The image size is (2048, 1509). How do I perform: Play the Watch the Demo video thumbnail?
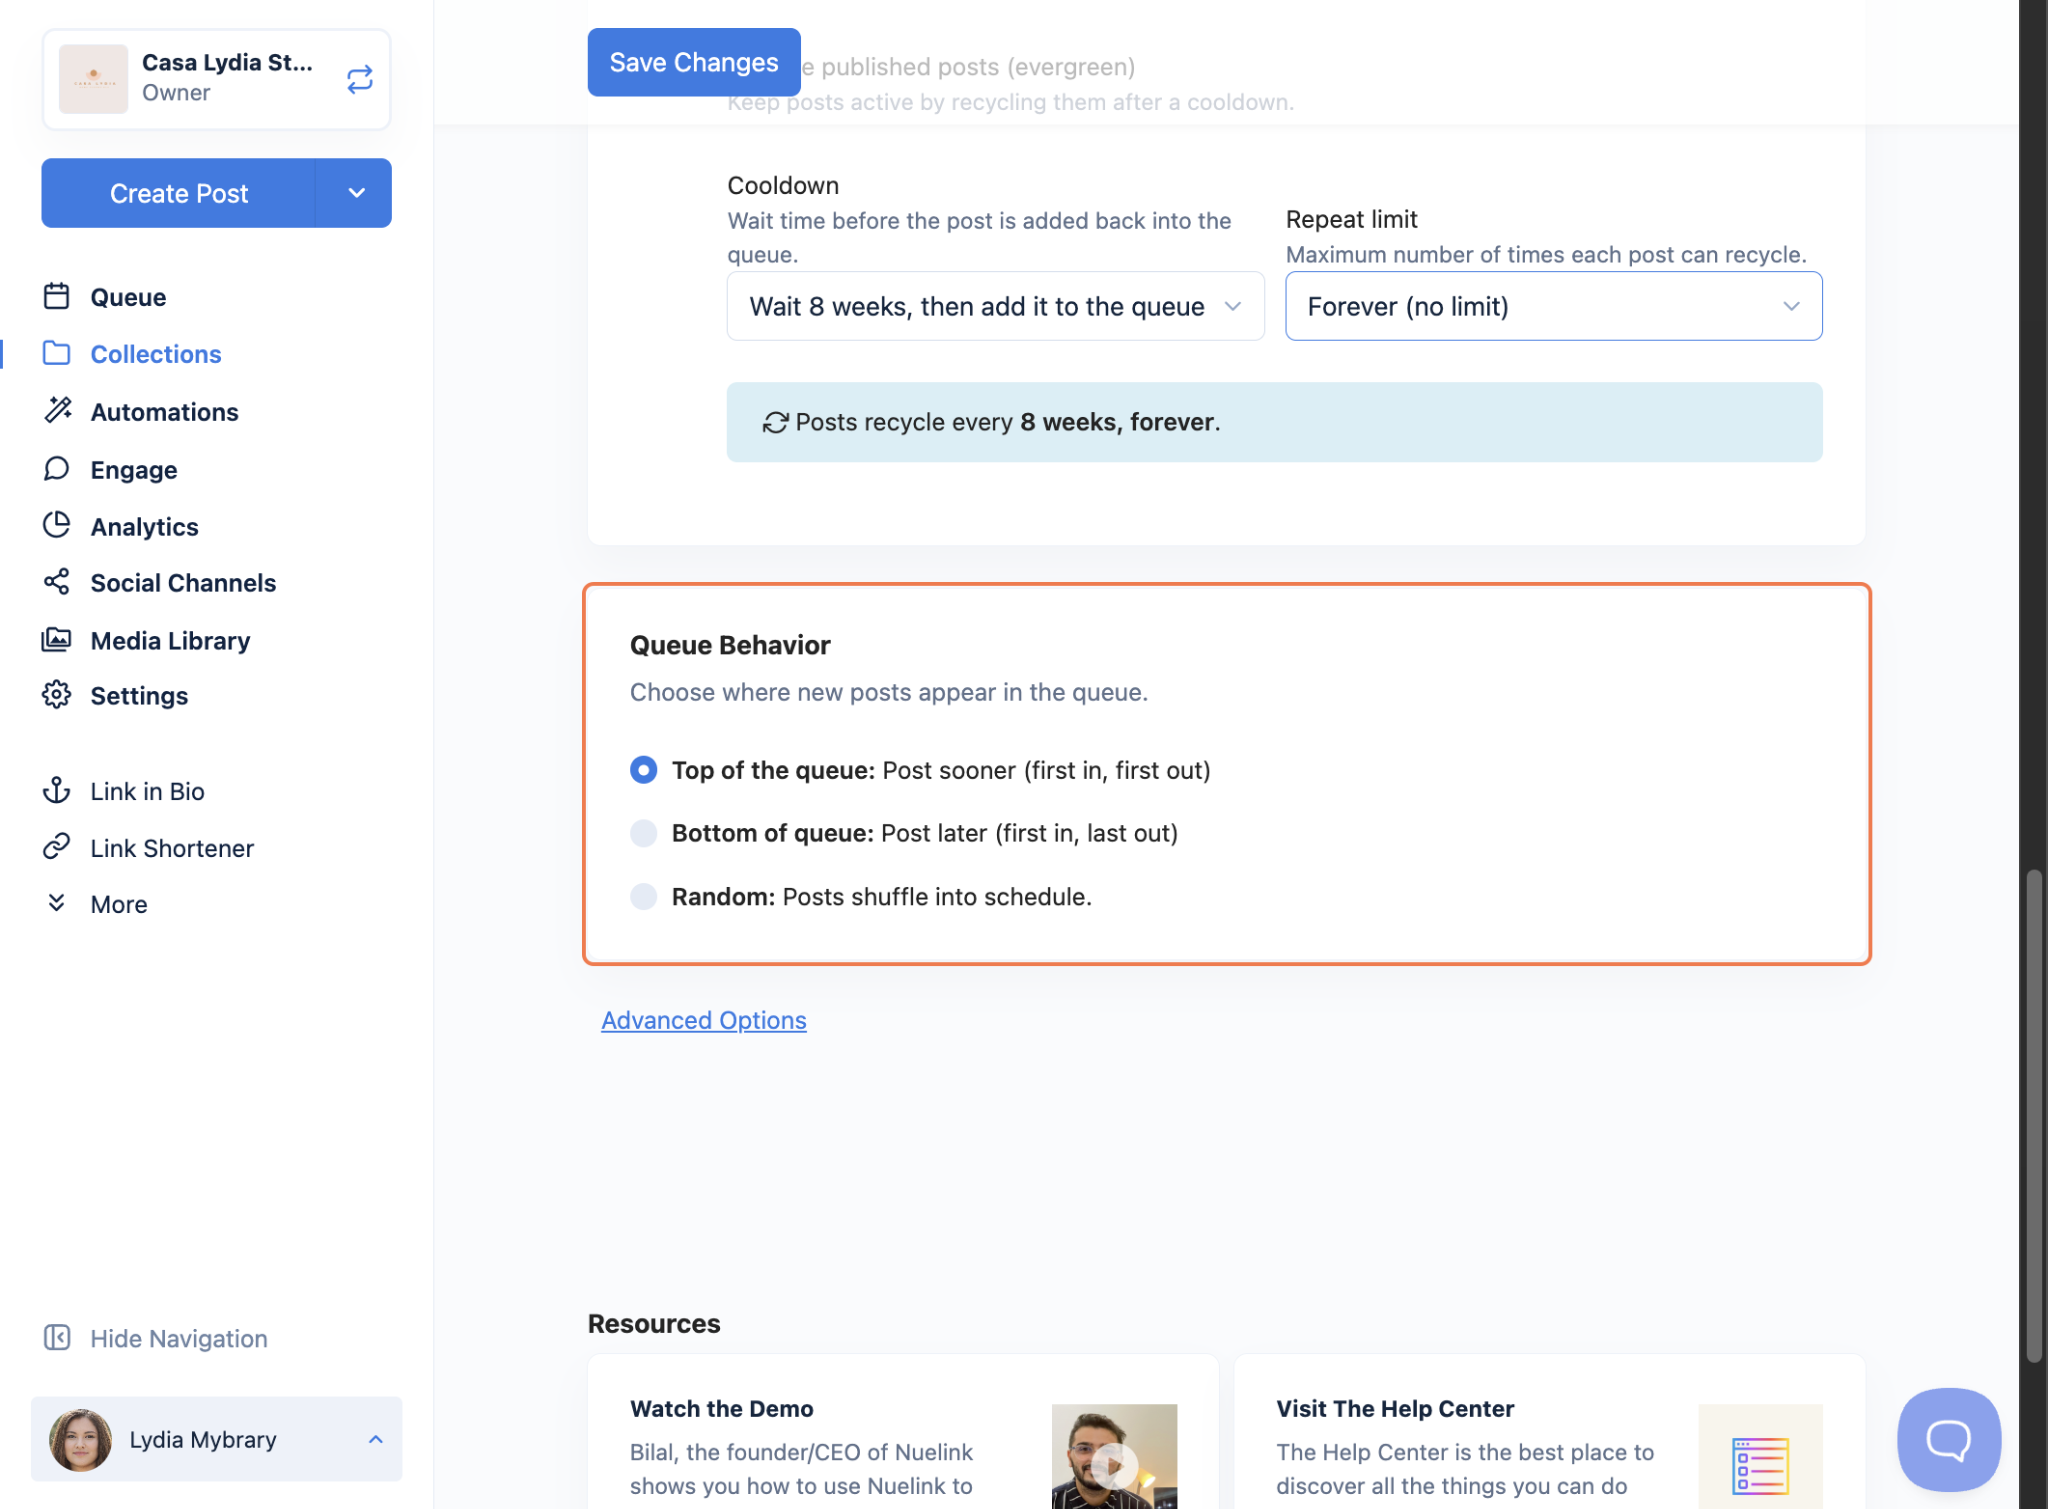point(1113,1464)
